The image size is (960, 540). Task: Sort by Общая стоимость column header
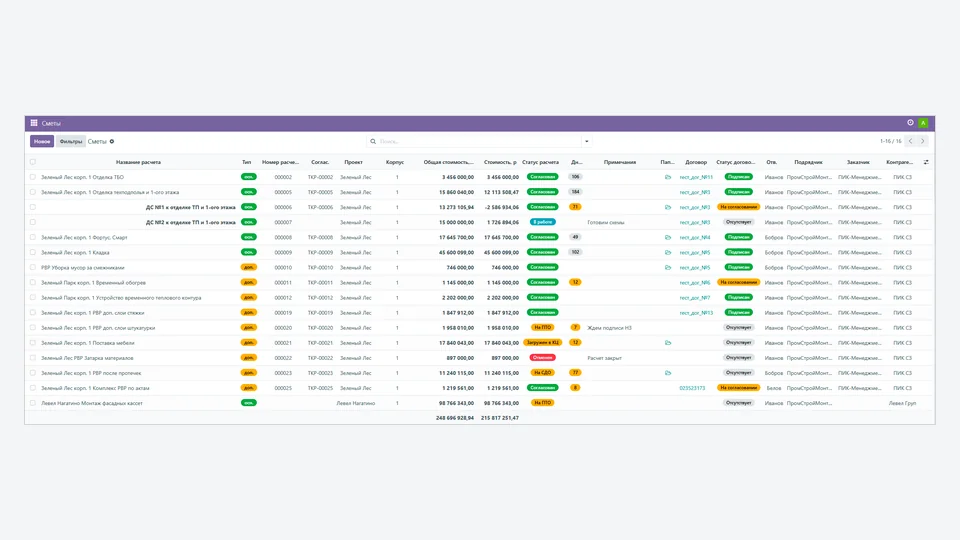(449, 162)
